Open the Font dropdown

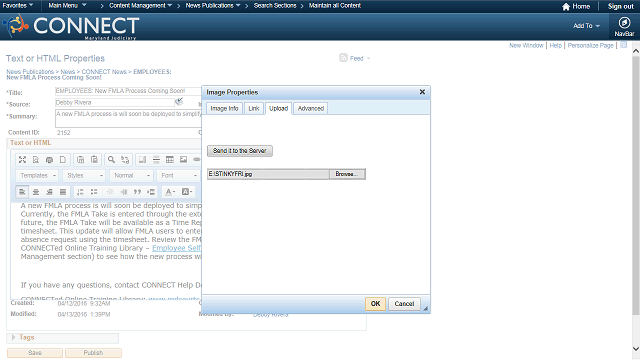point(178,176)
